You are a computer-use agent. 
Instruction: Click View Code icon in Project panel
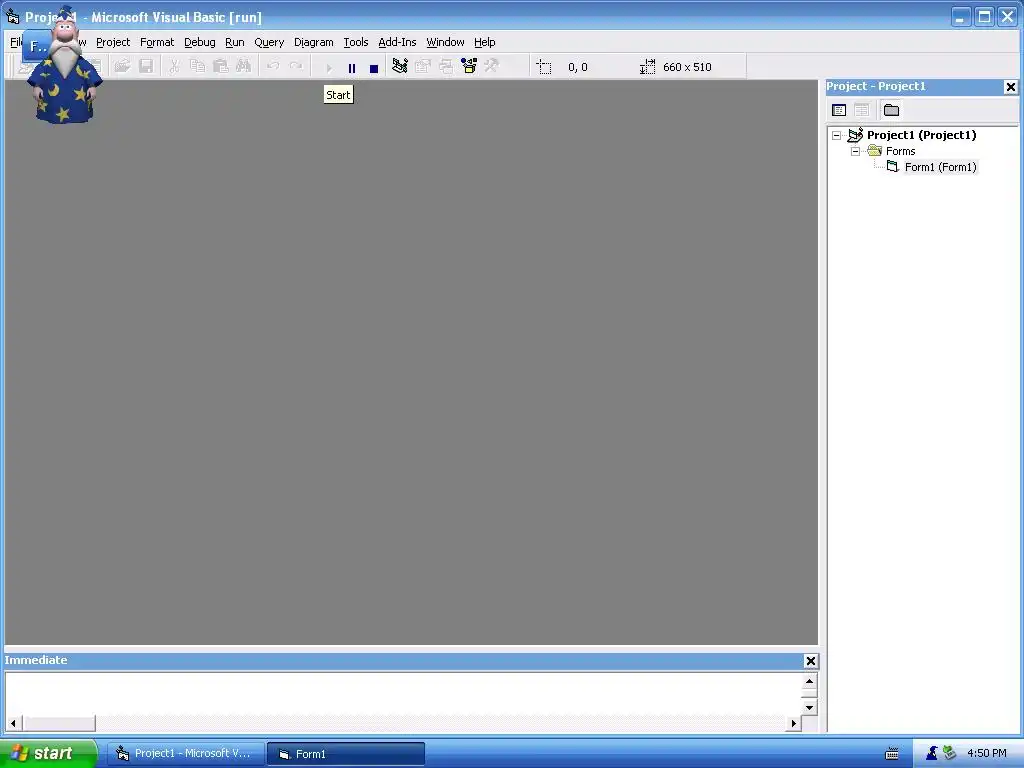coord(839,110)
